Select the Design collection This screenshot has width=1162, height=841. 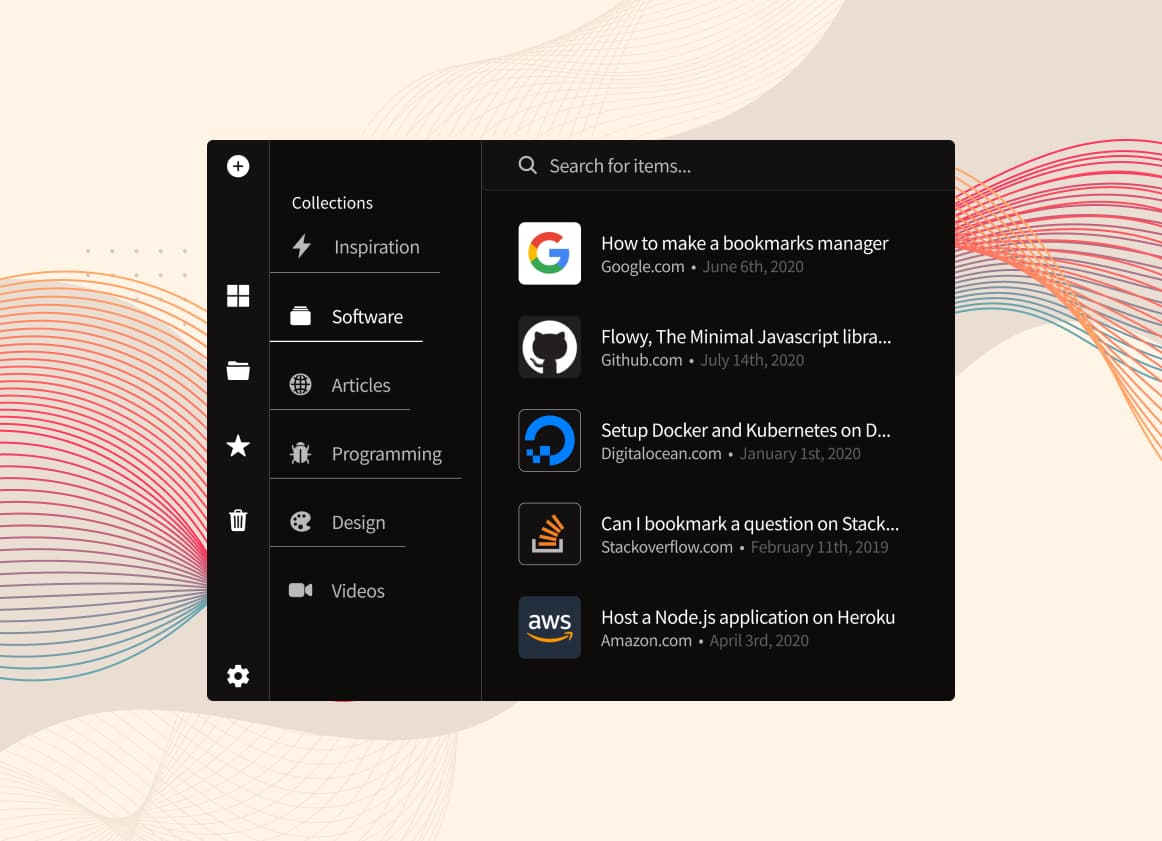(x=337, y=522)
